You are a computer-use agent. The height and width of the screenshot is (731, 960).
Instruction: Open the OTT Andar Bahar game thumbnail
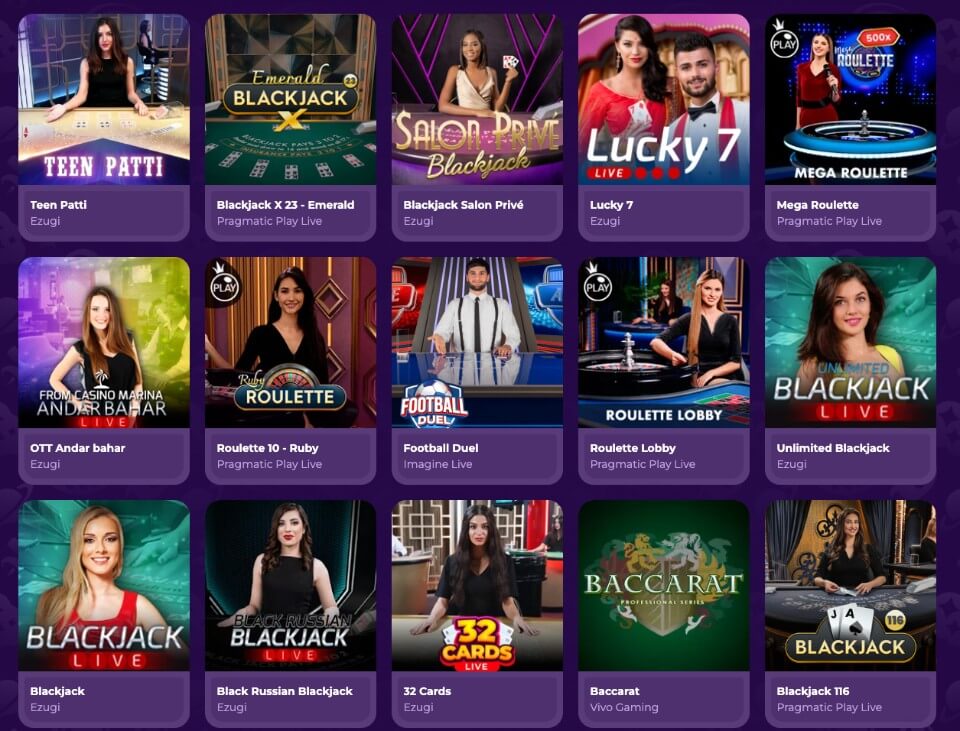click(x=104, y=342)
